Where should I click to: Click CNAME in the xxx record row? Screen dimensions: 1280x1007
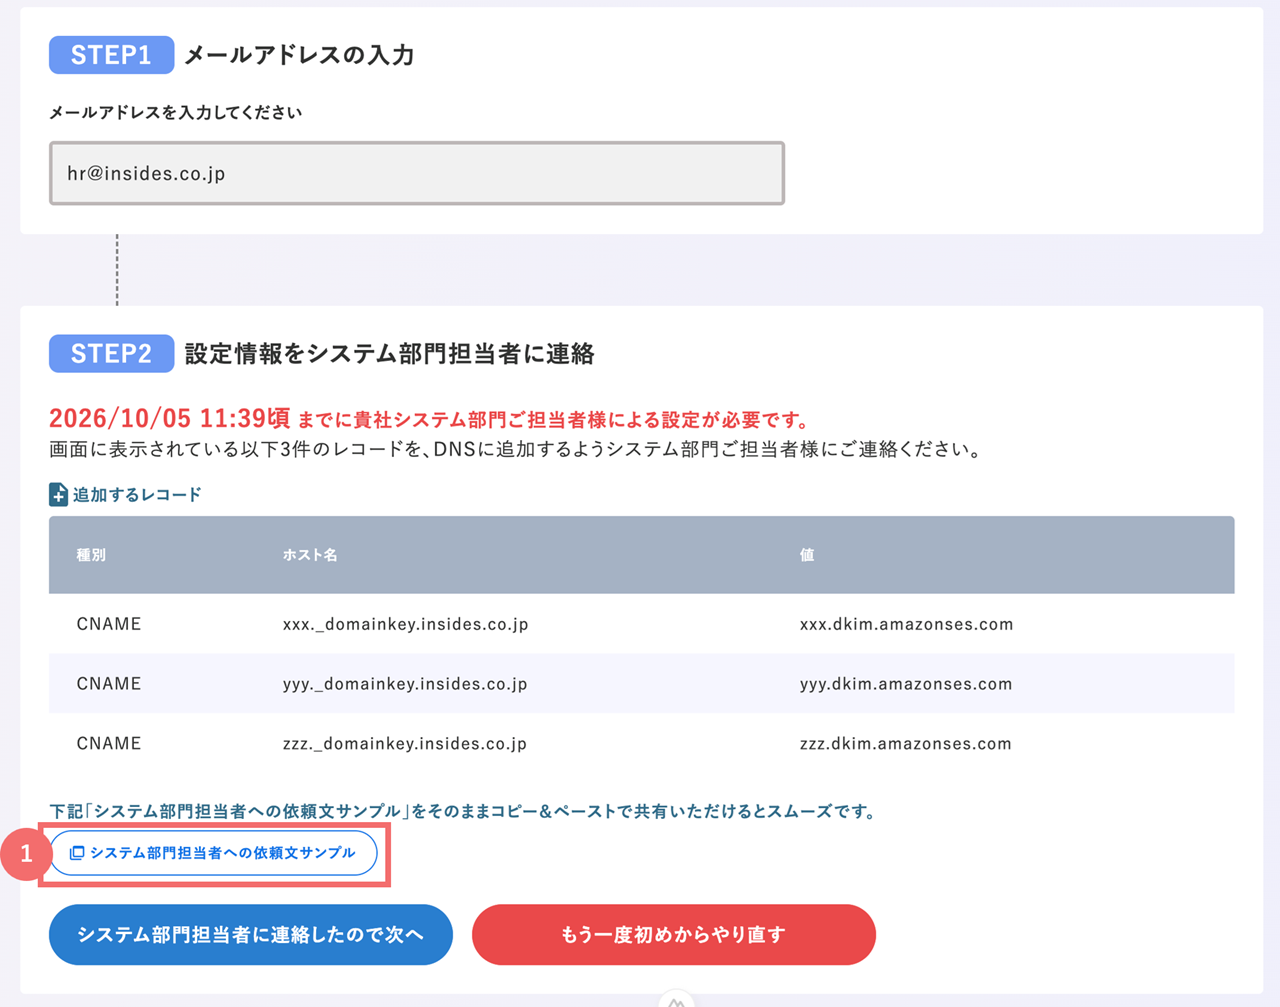click(109, 624)
